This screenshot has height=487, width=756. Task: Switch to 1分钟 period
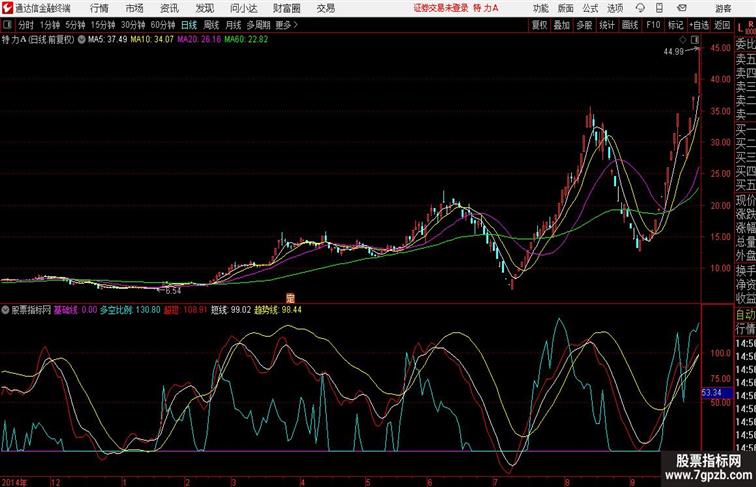[50, 25]
